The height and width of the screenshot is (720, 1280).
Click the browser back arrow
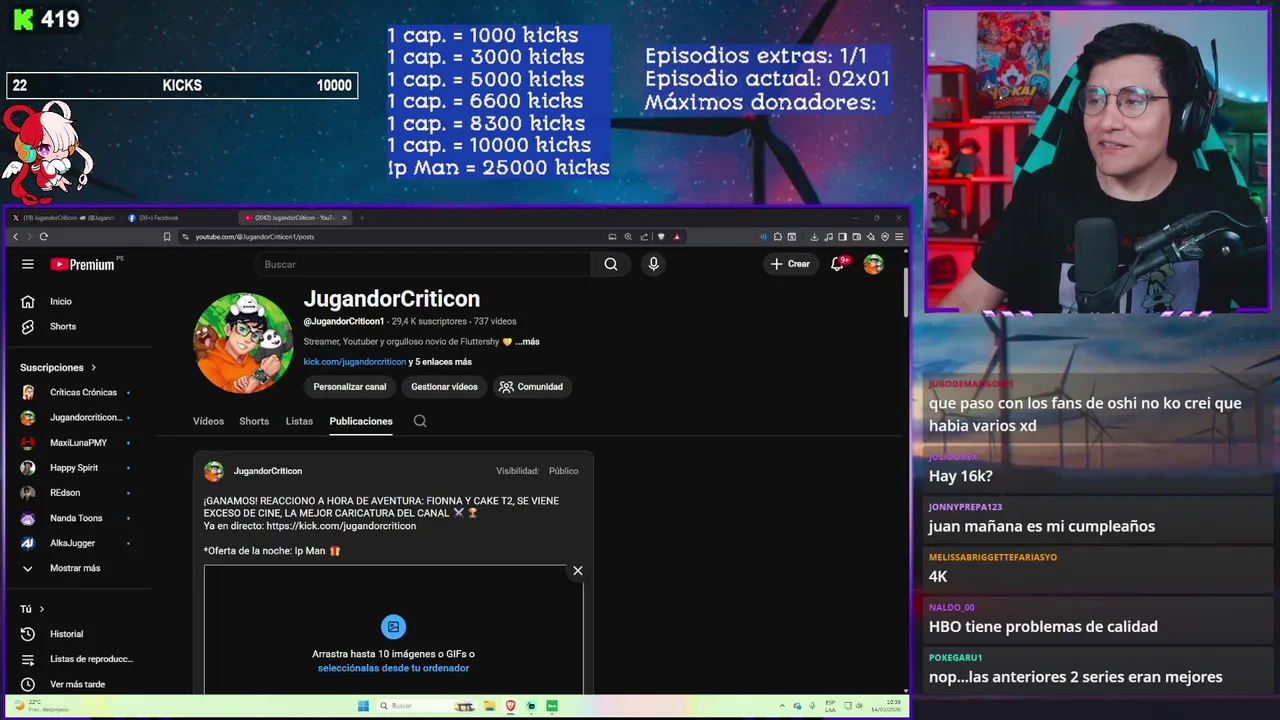click(x=15, y=237)
